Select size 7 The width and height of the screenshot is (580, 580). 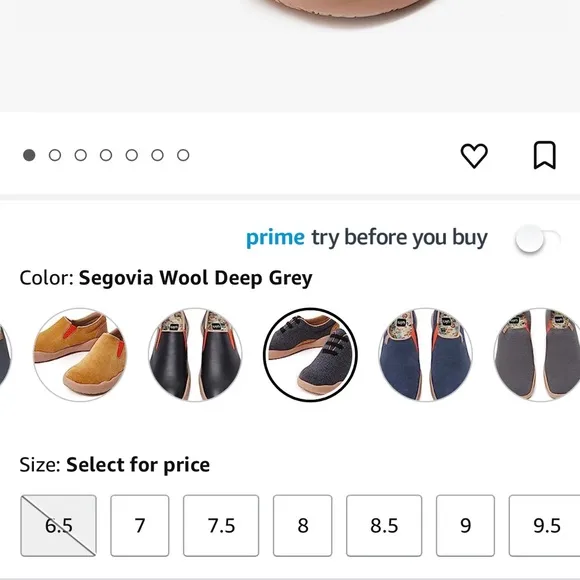pos(140,525)
